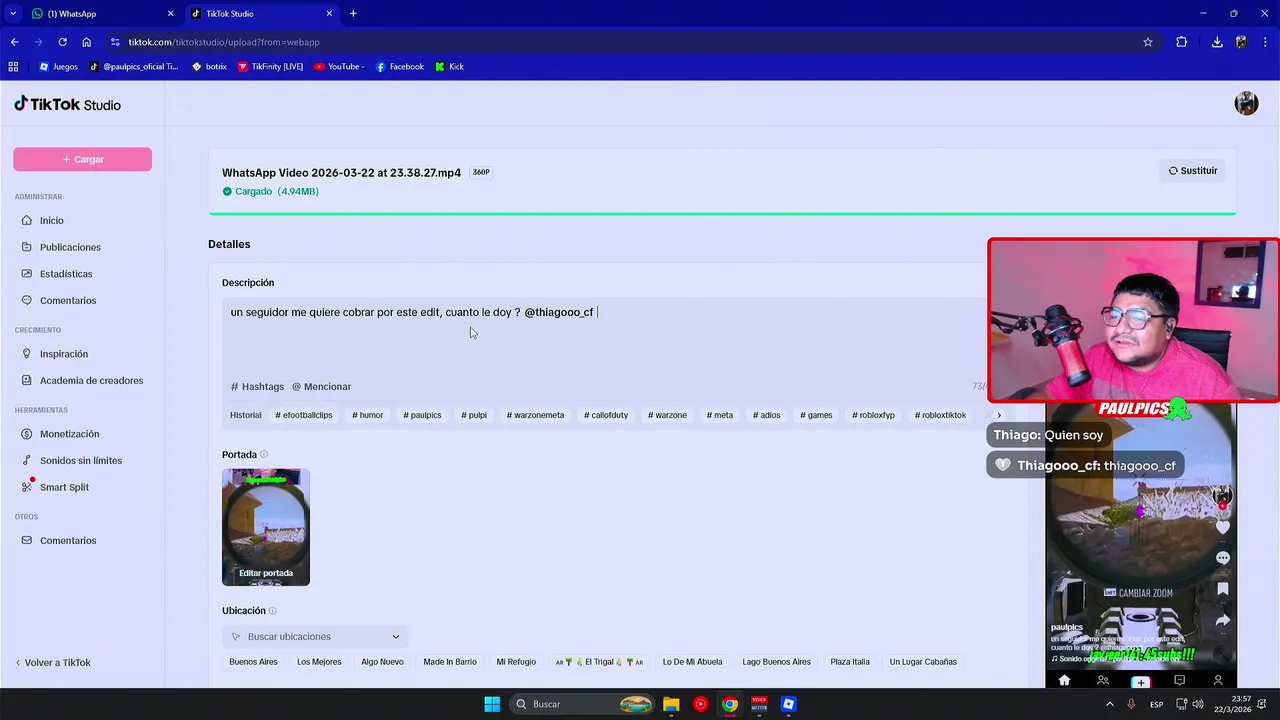Click Volver a TikTok link

coord(53,662)
